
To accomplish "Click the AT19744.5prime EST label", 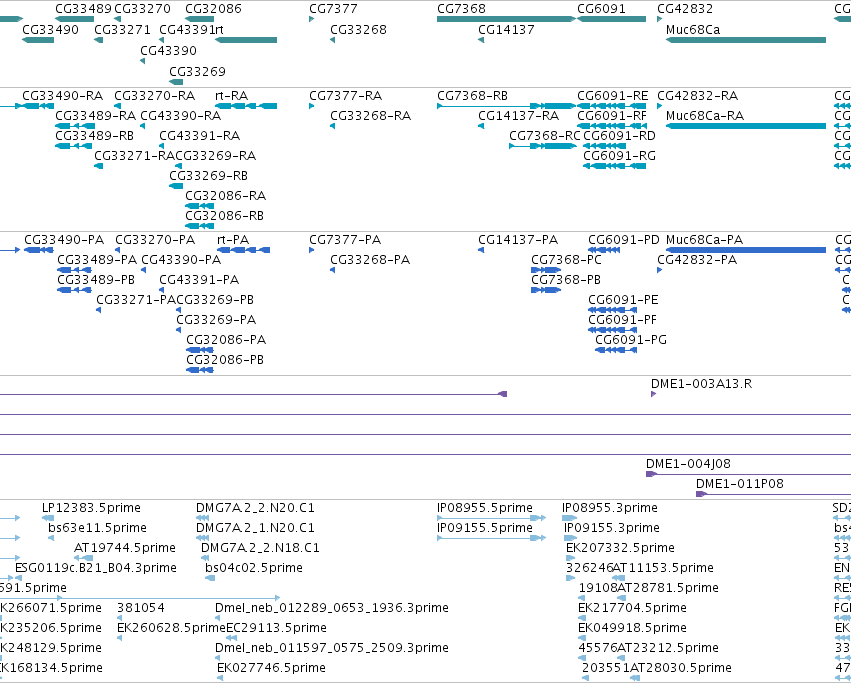I will click(125, 547).
